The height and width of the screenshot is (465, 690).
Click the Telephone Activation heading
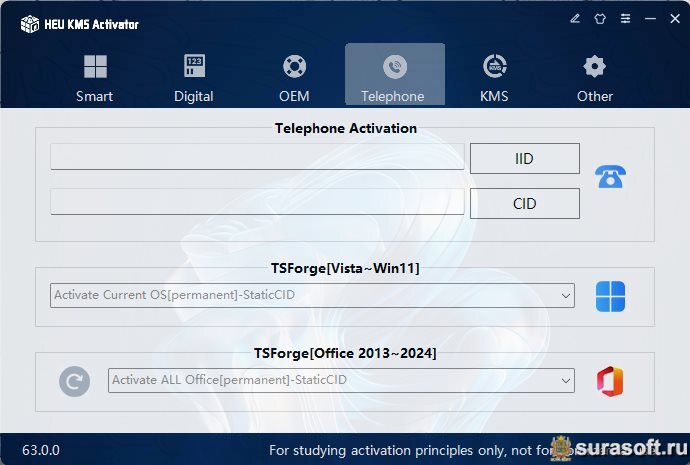(x=346, y=128)
